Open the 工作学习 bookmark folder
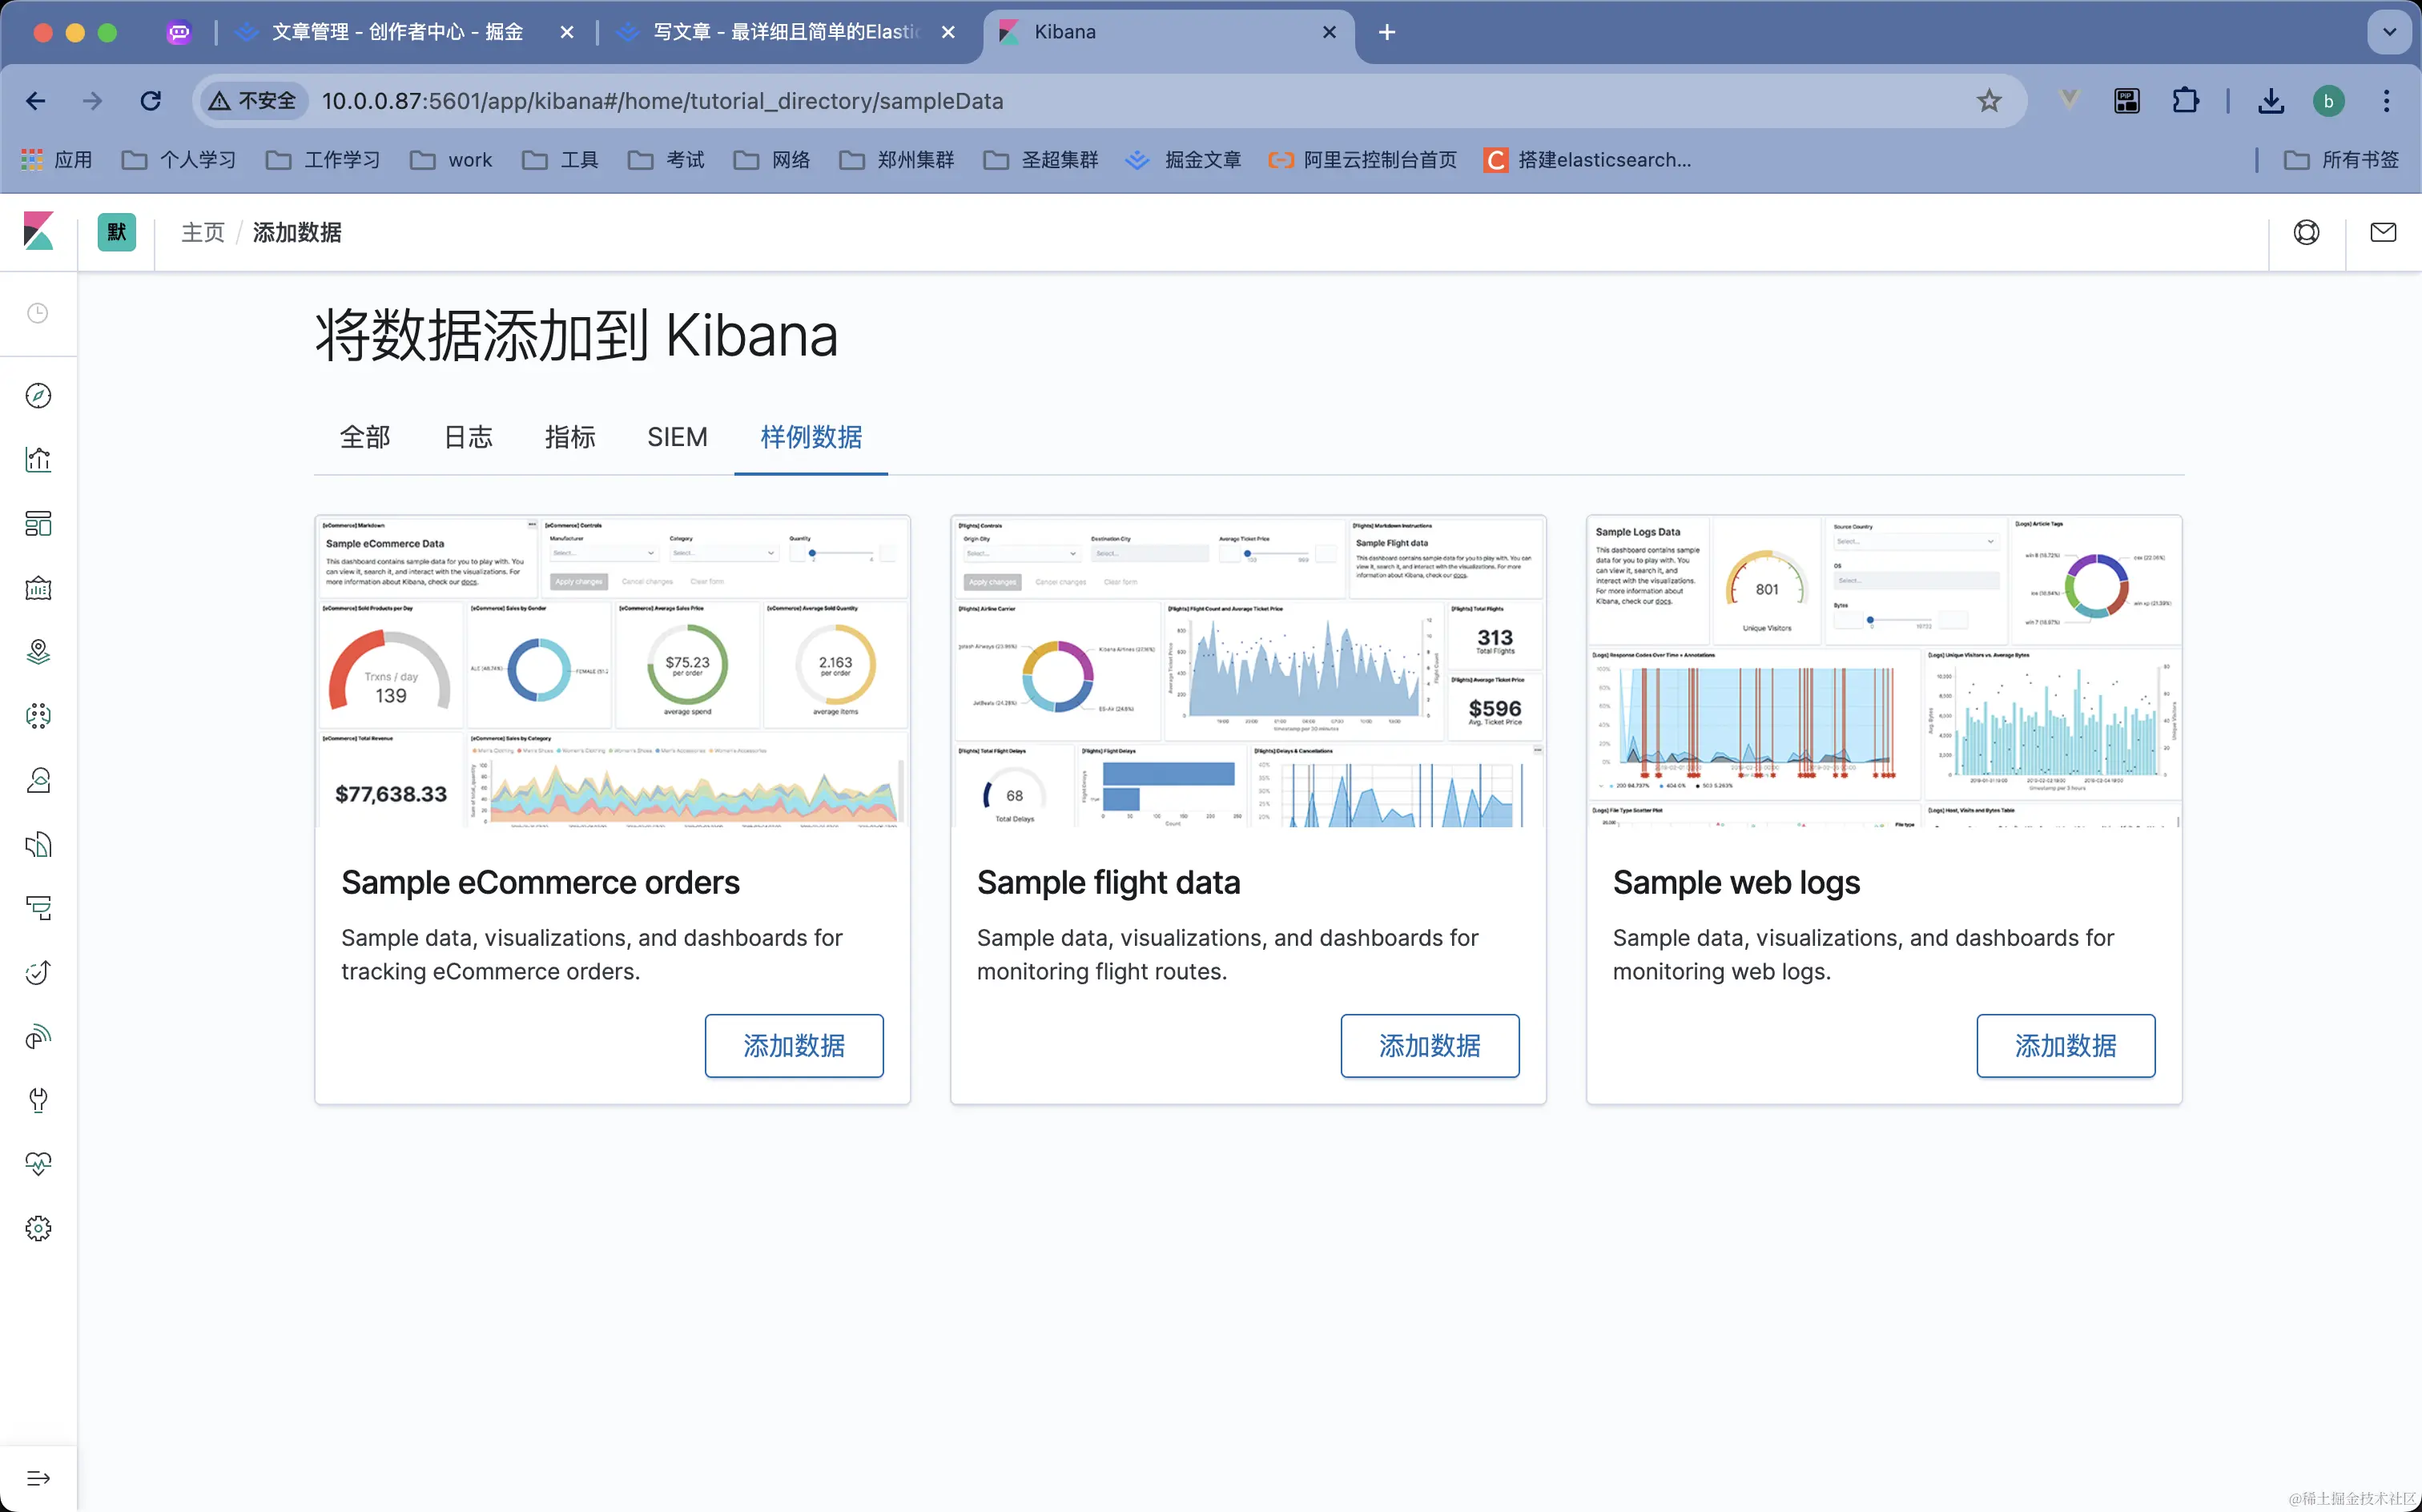Image resolution: width=2422 pixels, height=1512 pixels. [323, 160]
